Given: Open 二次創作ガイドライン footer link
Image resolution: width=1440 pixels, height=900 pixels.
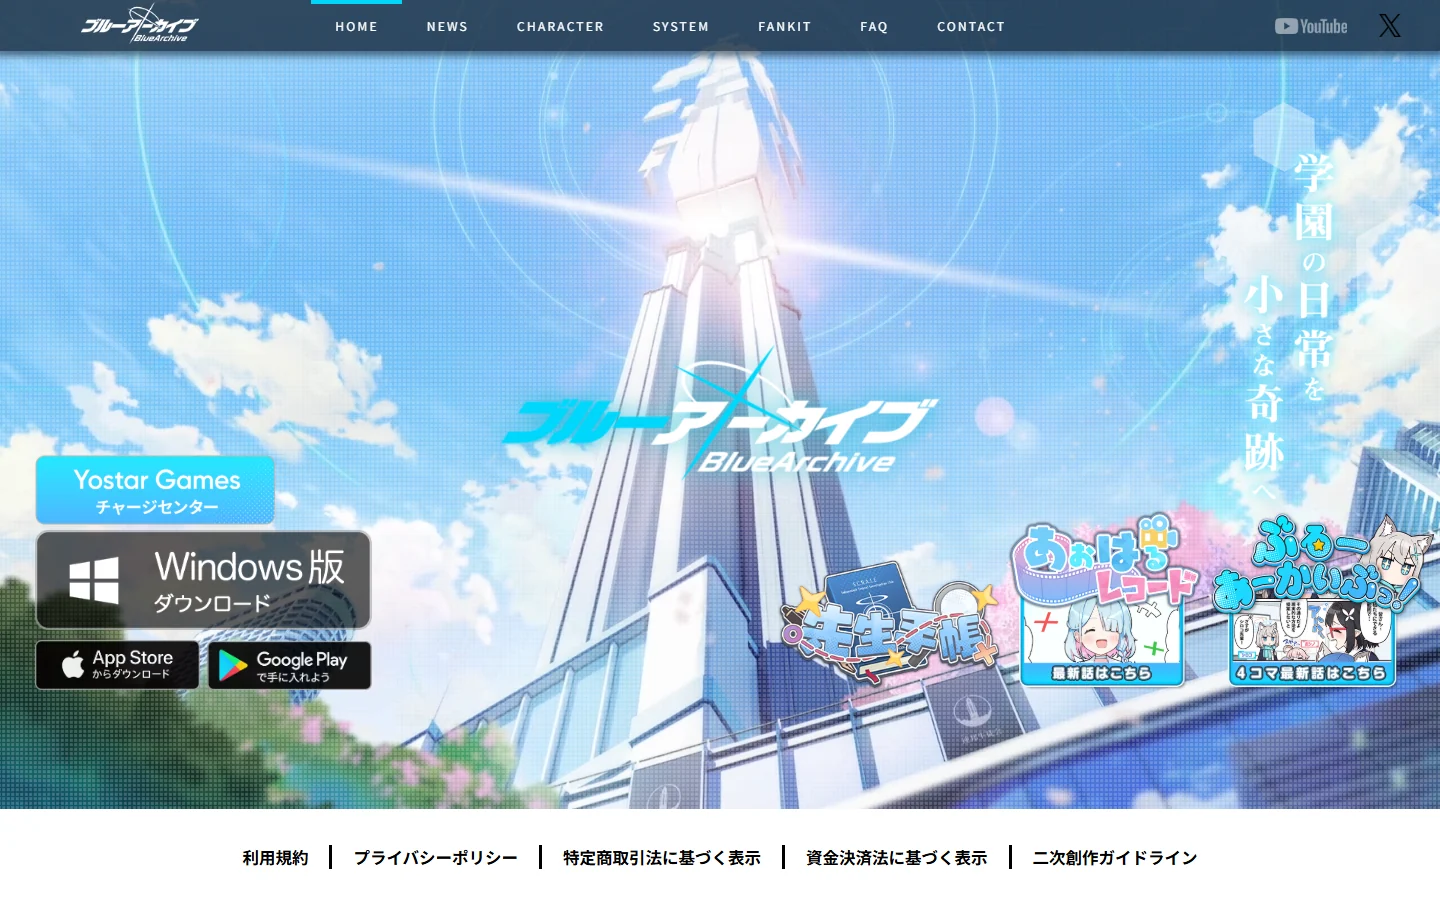Looking at the screenshot, I should pyautogui.click(x=1115, y=858).
